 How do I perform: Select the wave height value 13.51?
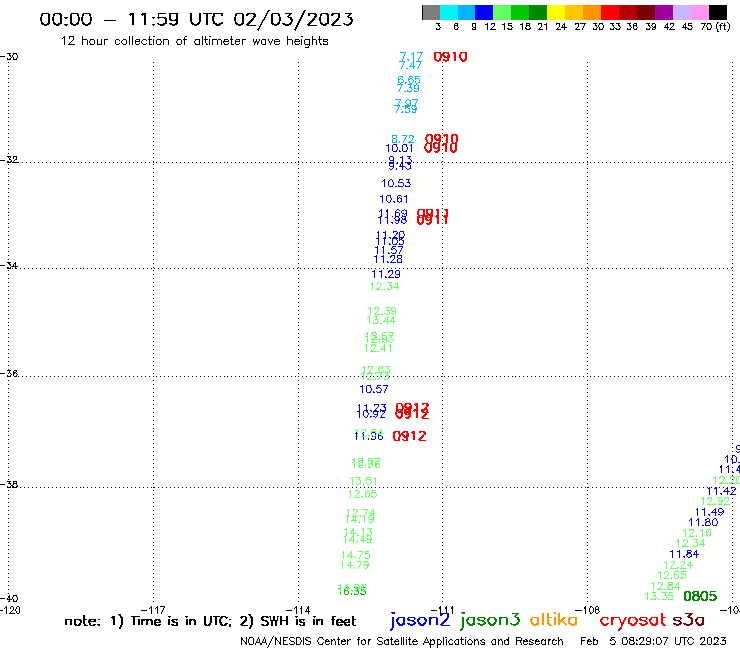(x=363, y=481)
